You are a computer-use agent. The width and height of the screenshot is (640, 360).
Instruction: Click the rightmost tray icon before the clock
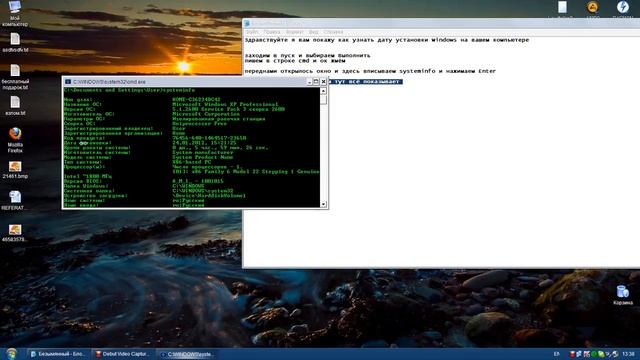coord(616,354)
